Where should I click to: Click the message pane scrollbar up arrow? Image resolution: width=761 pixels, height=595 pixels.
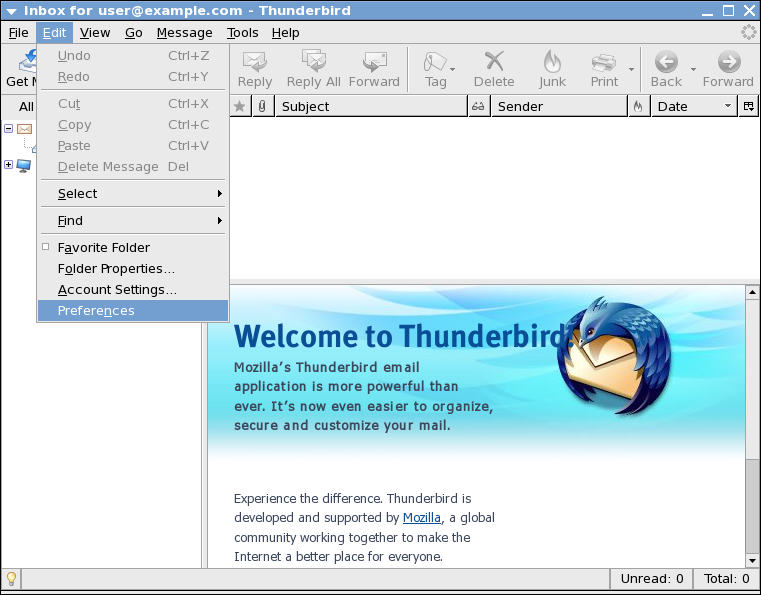pos(752,292)
